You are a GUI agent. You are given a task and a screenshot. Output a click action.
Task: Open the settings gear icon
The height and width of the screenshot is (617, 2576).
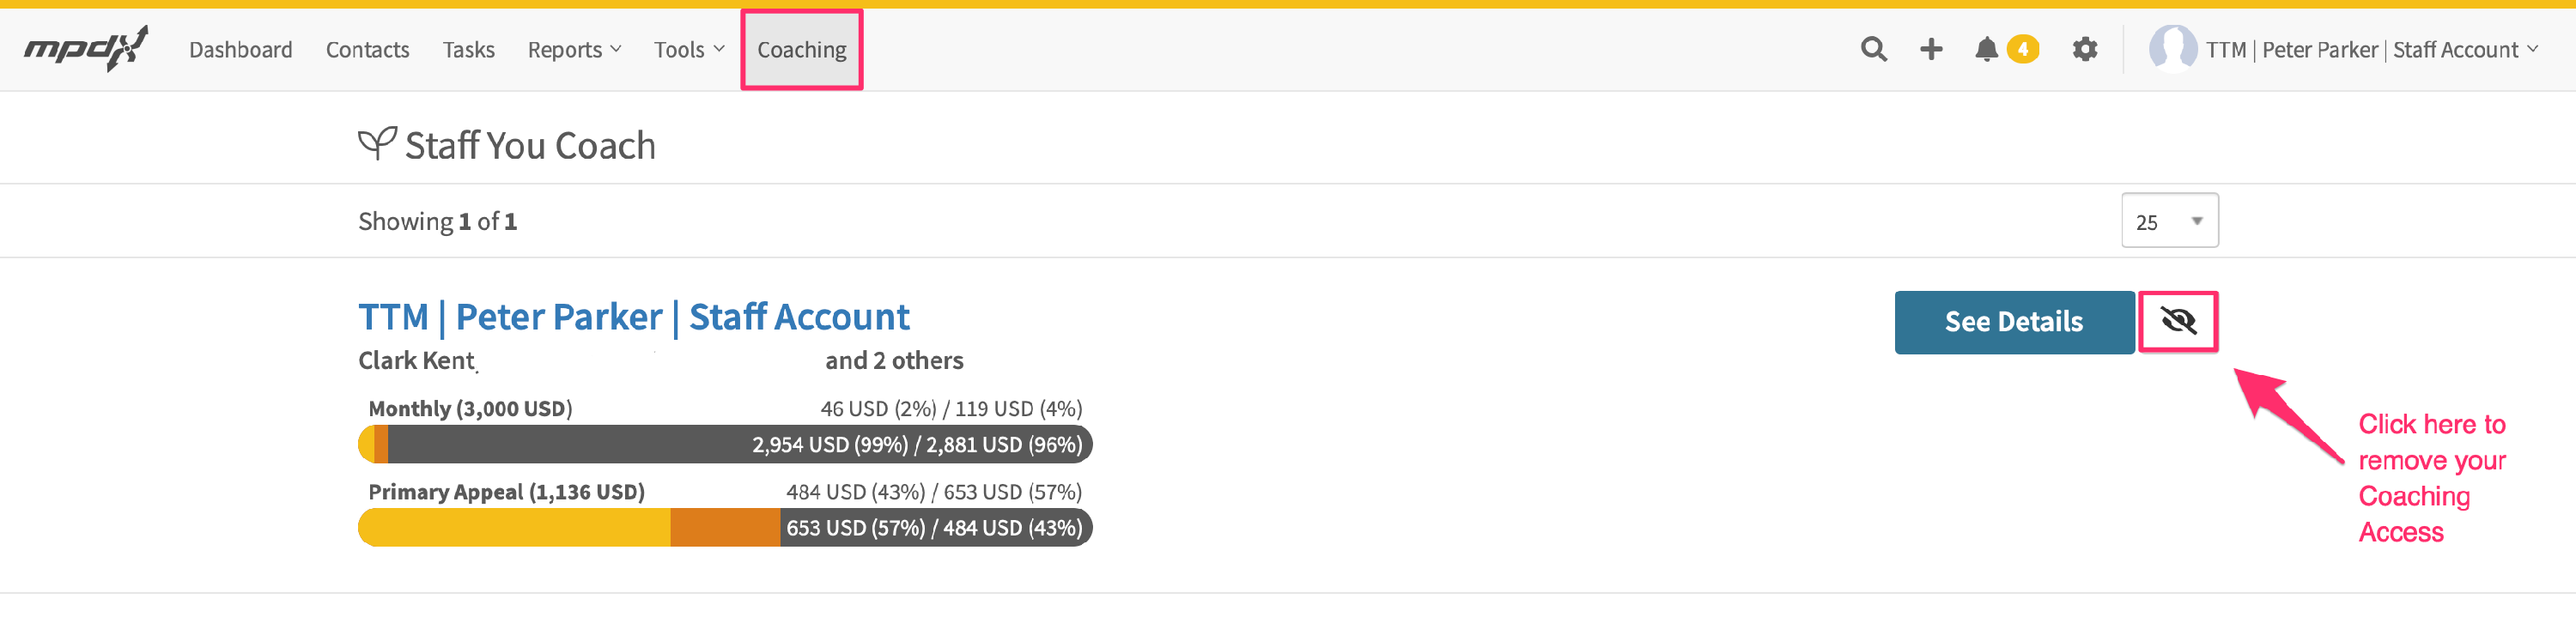2084,49
